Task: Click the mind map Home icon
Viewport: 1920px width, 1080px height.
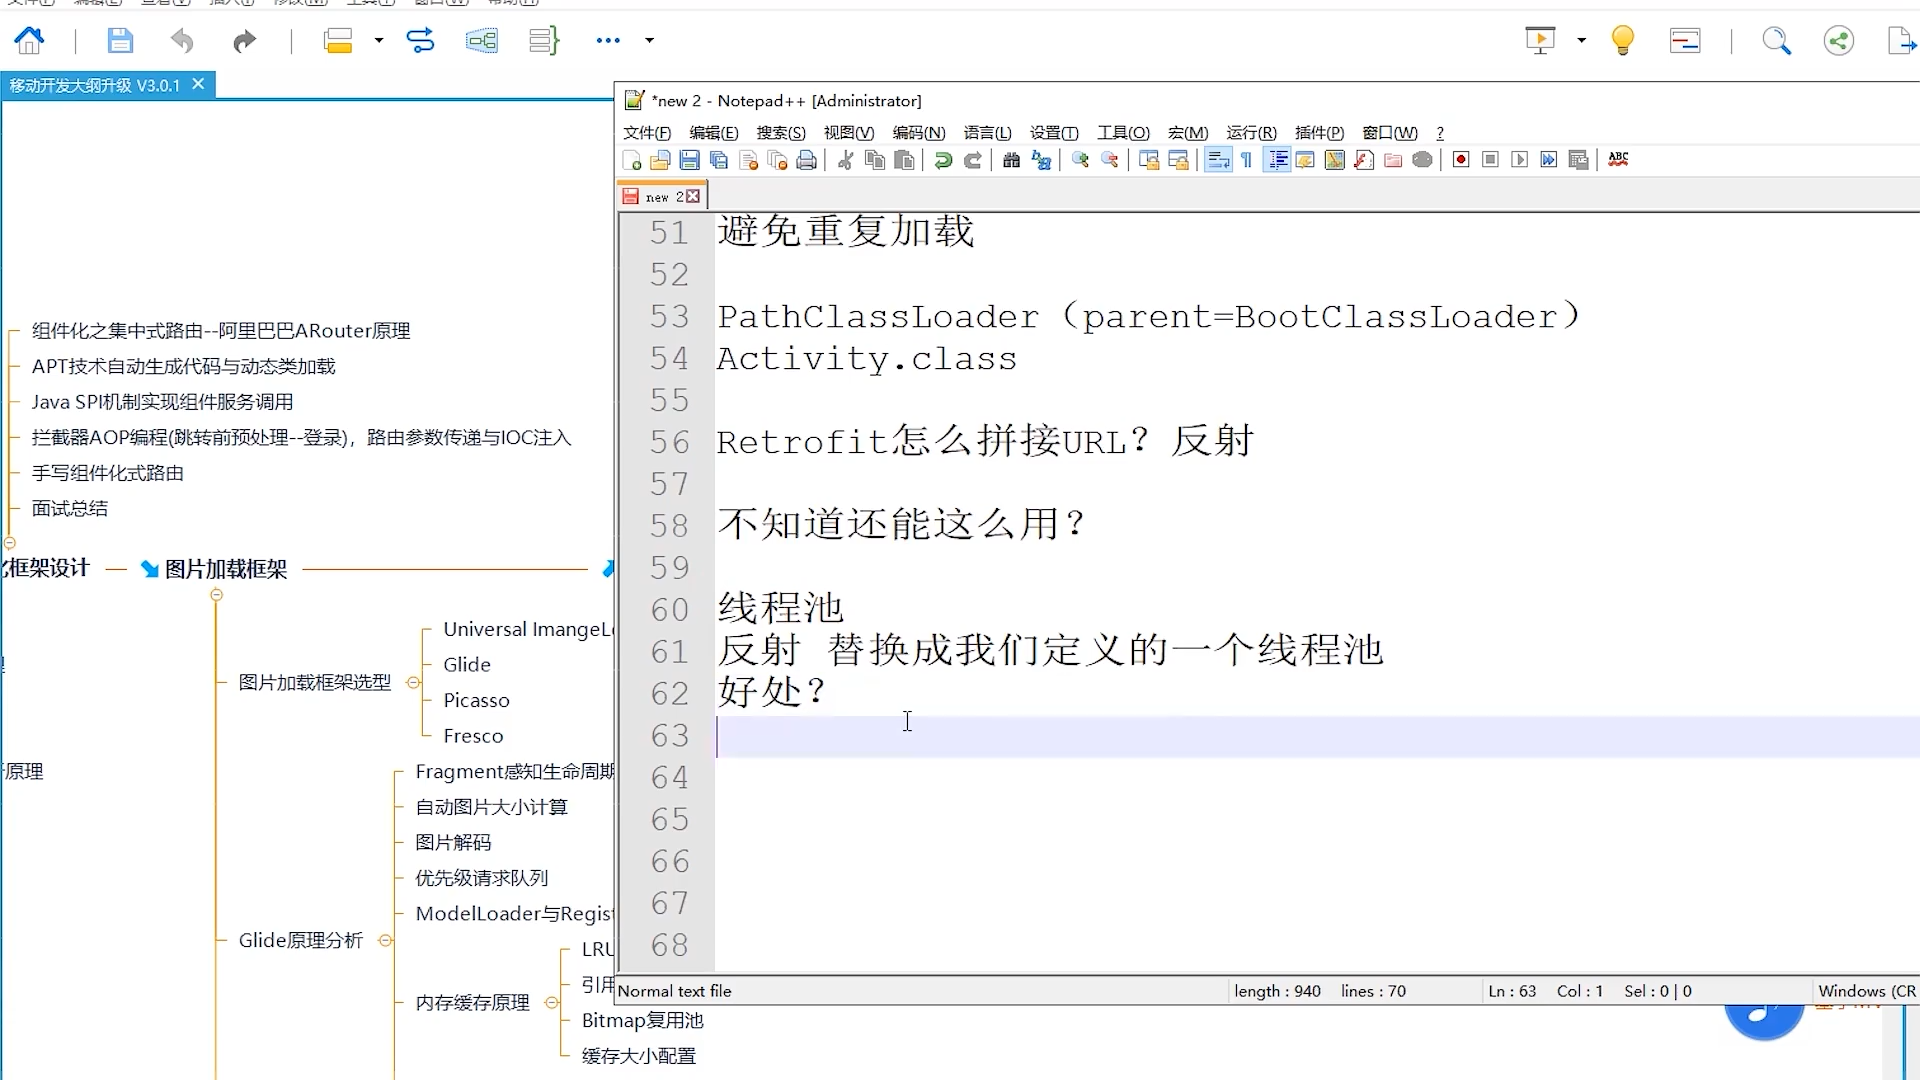Action: click(29, 40)
